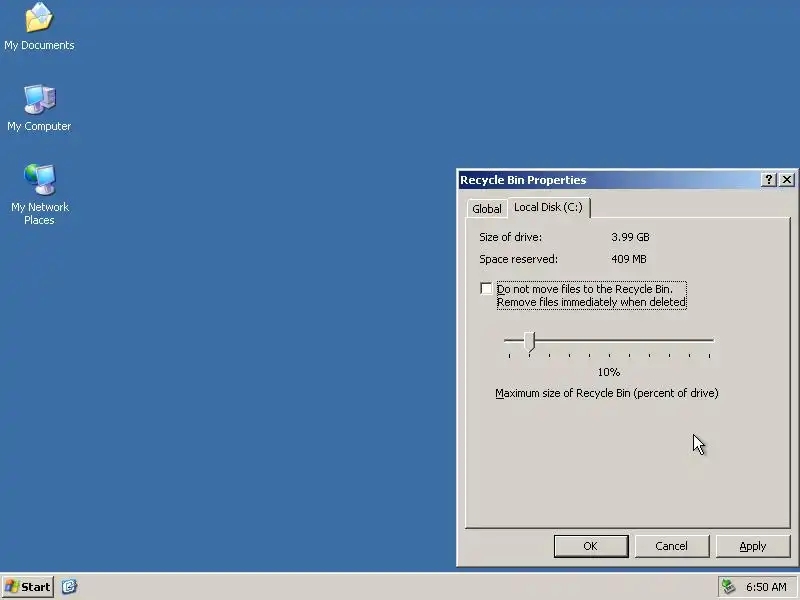
Task: Select the My Network Places icon
Action: click(39, 194)
